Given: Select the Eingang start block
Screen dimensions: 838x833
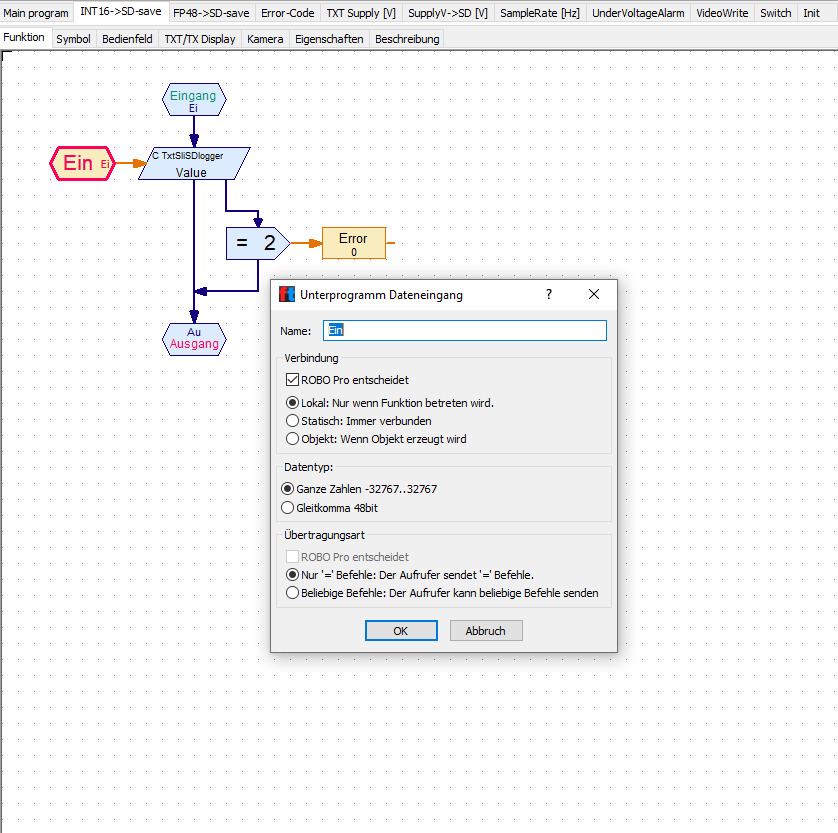Looking at the screenshot, I should (194, 99).
